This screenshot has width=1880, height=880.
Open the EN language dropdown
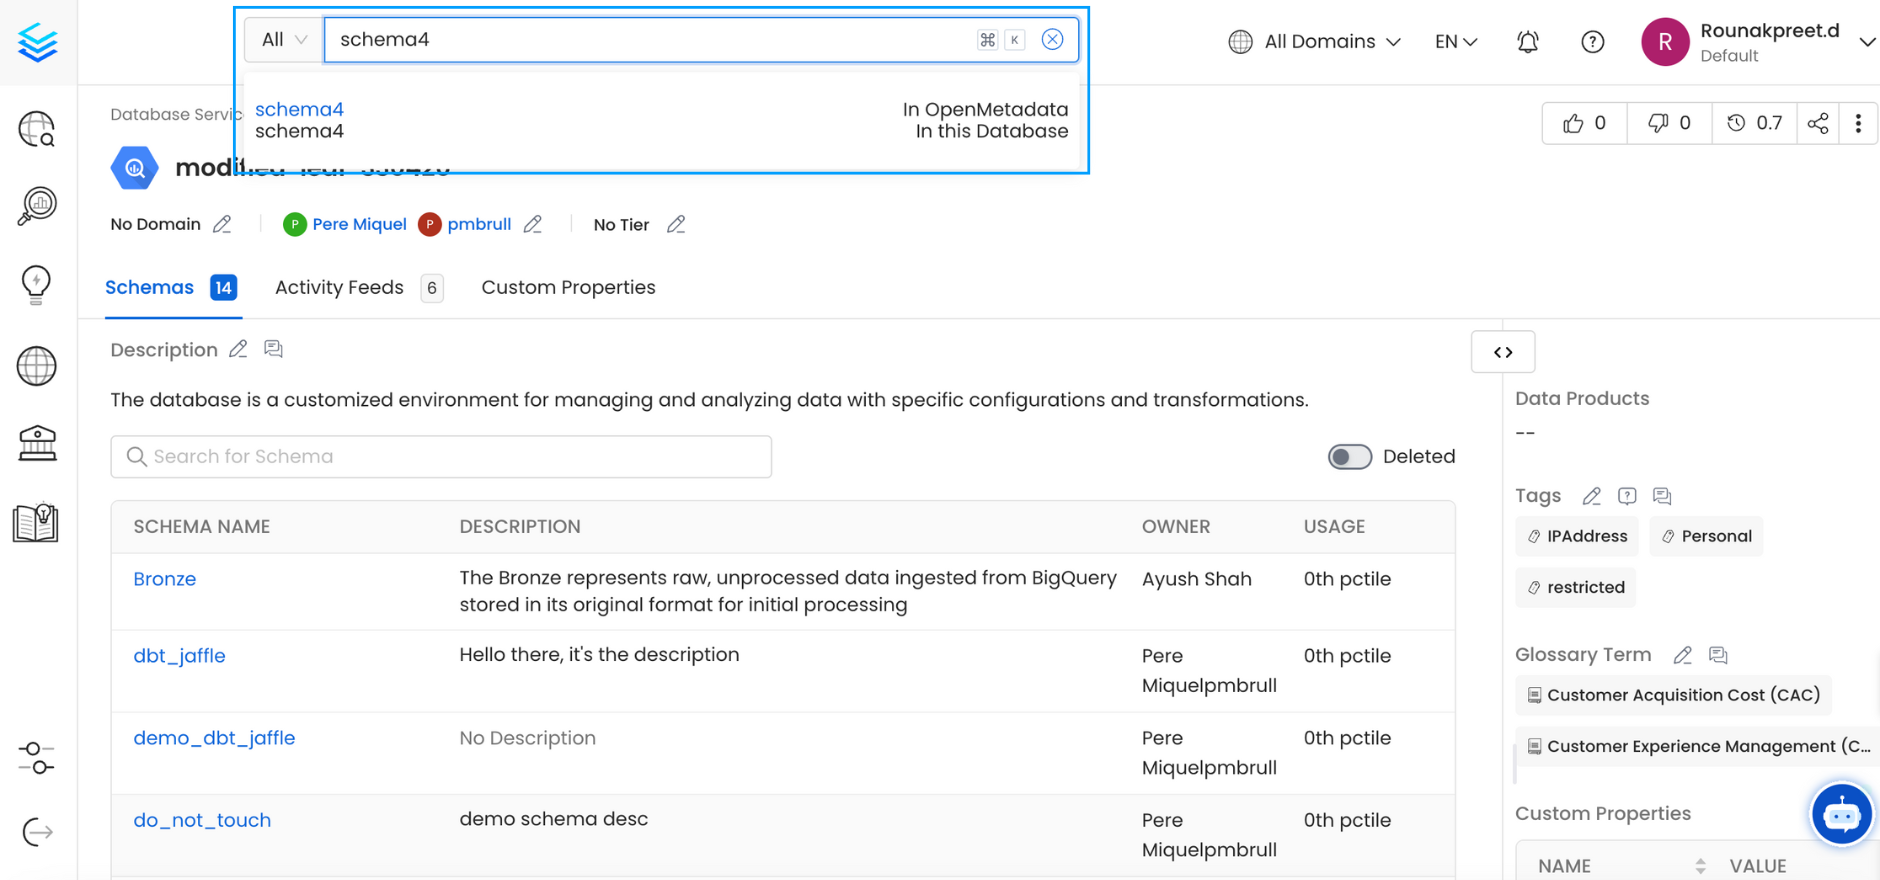point(1456,42)
